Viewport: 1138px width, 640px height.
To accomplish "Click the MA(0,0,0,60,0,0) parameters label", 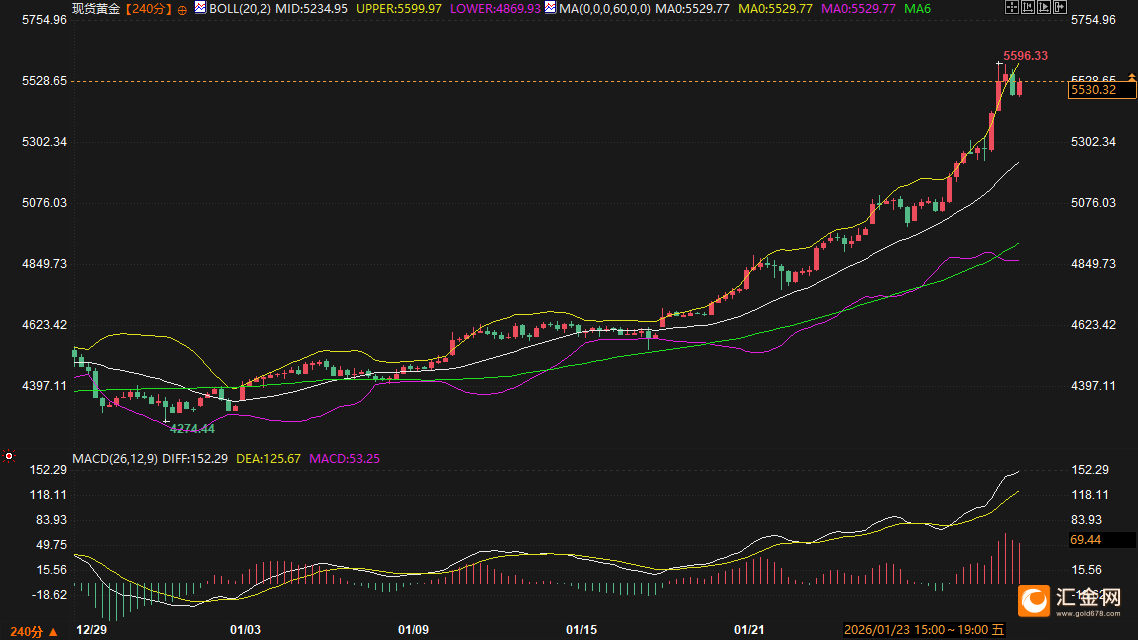I will [x=606, y=8].
